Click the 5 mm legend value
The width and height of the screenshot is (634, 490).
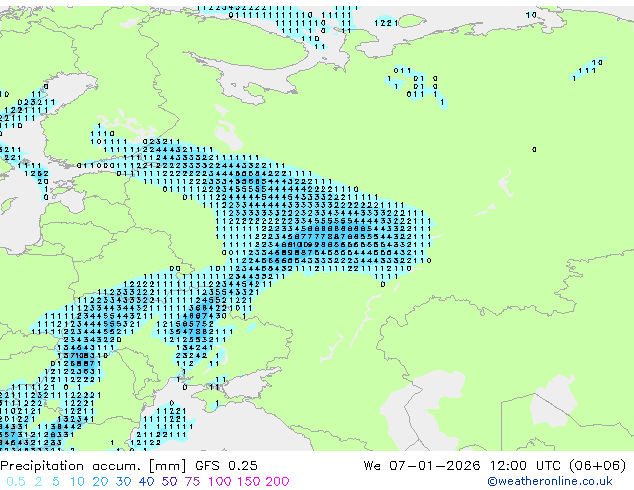pyautogui.click(x=56, y=482)
